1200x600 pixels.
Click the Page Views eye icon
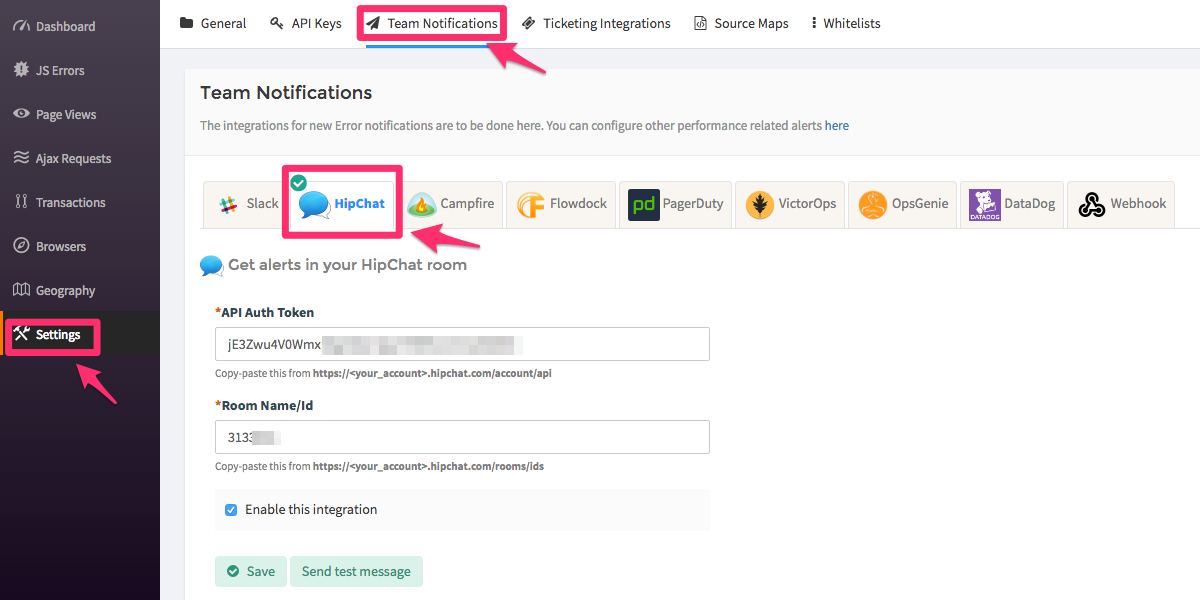pos(20,114)
